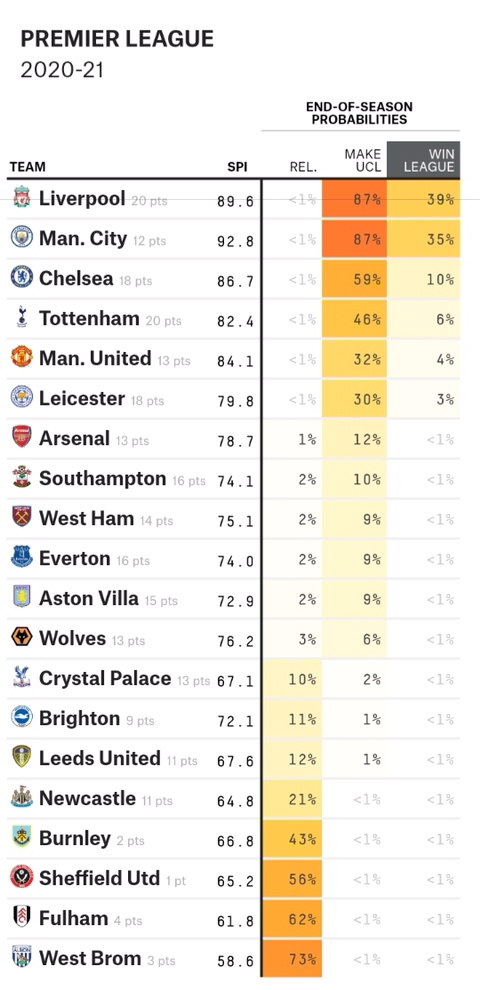Sort by MAKE UCL column header
This screenshot has width=480, height=990.
pos(363,160)
